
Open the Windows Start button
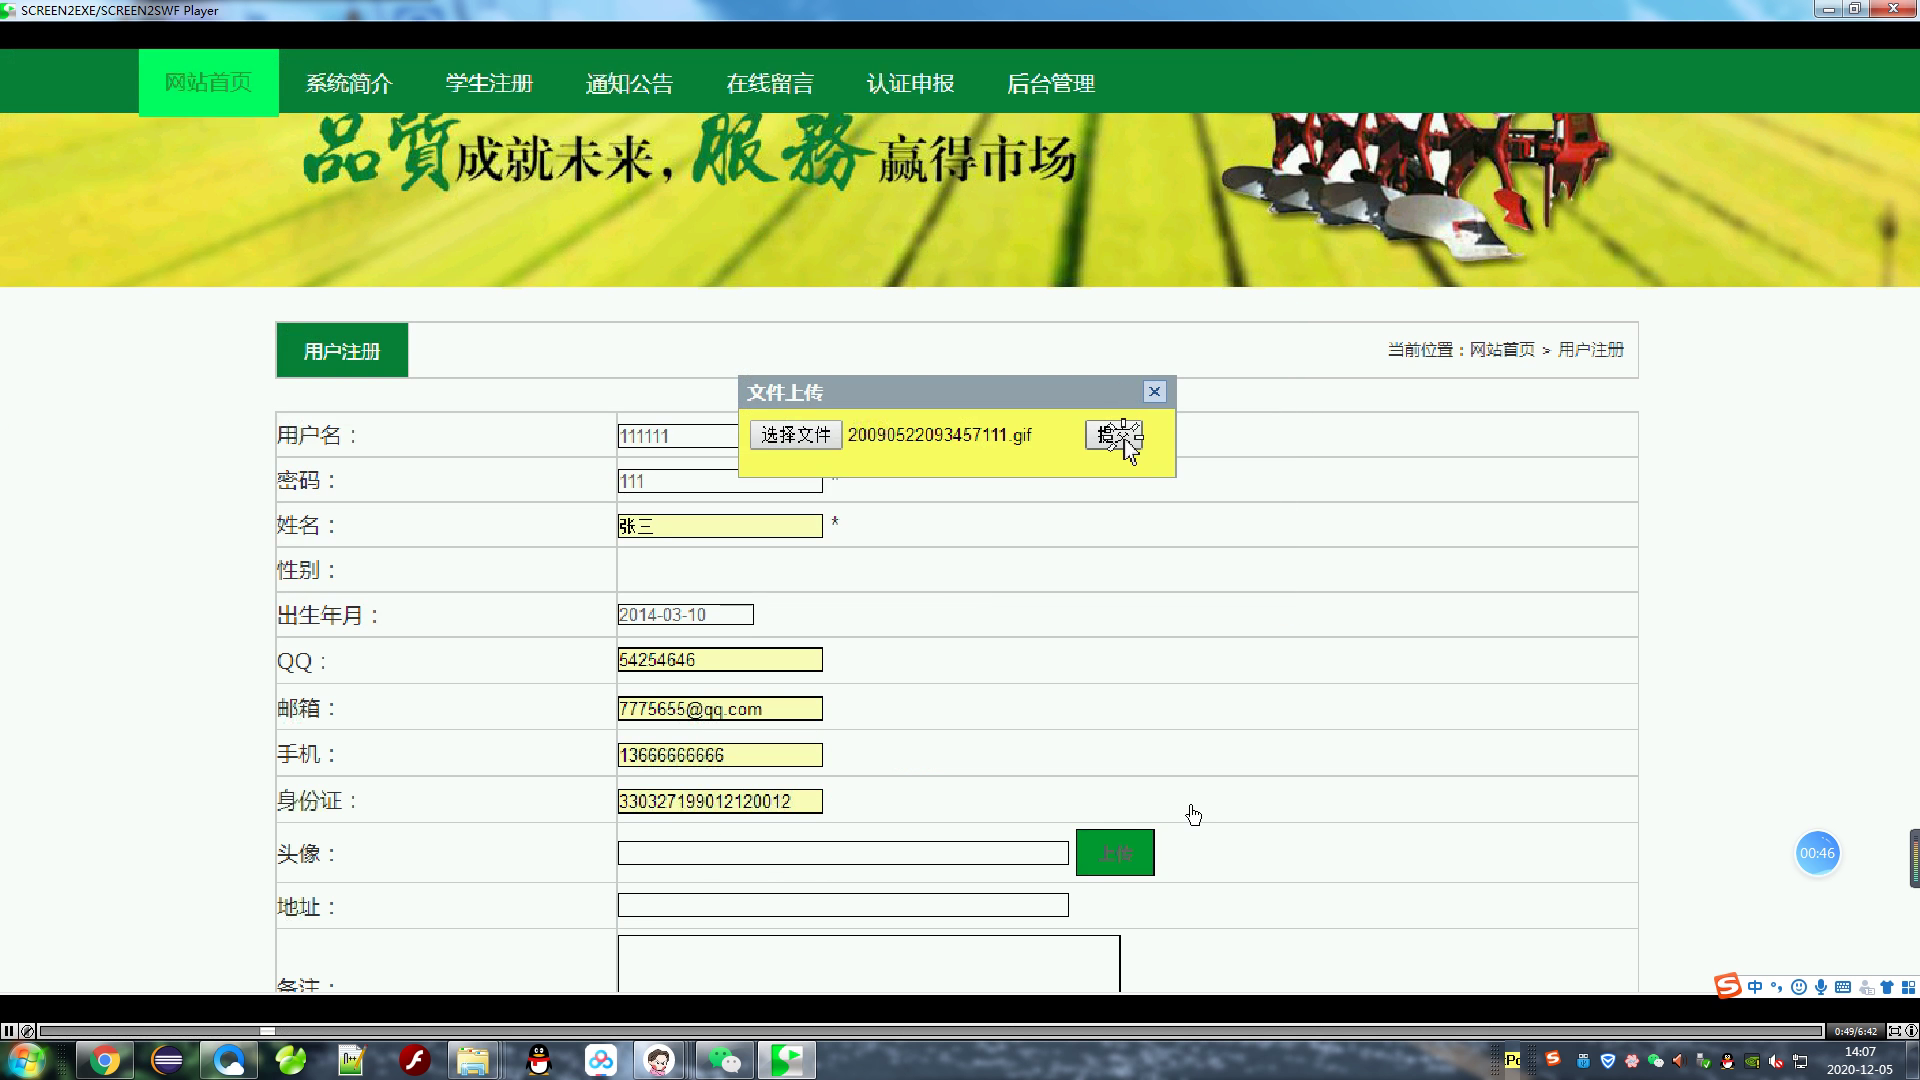click(x=26, y=1060)
